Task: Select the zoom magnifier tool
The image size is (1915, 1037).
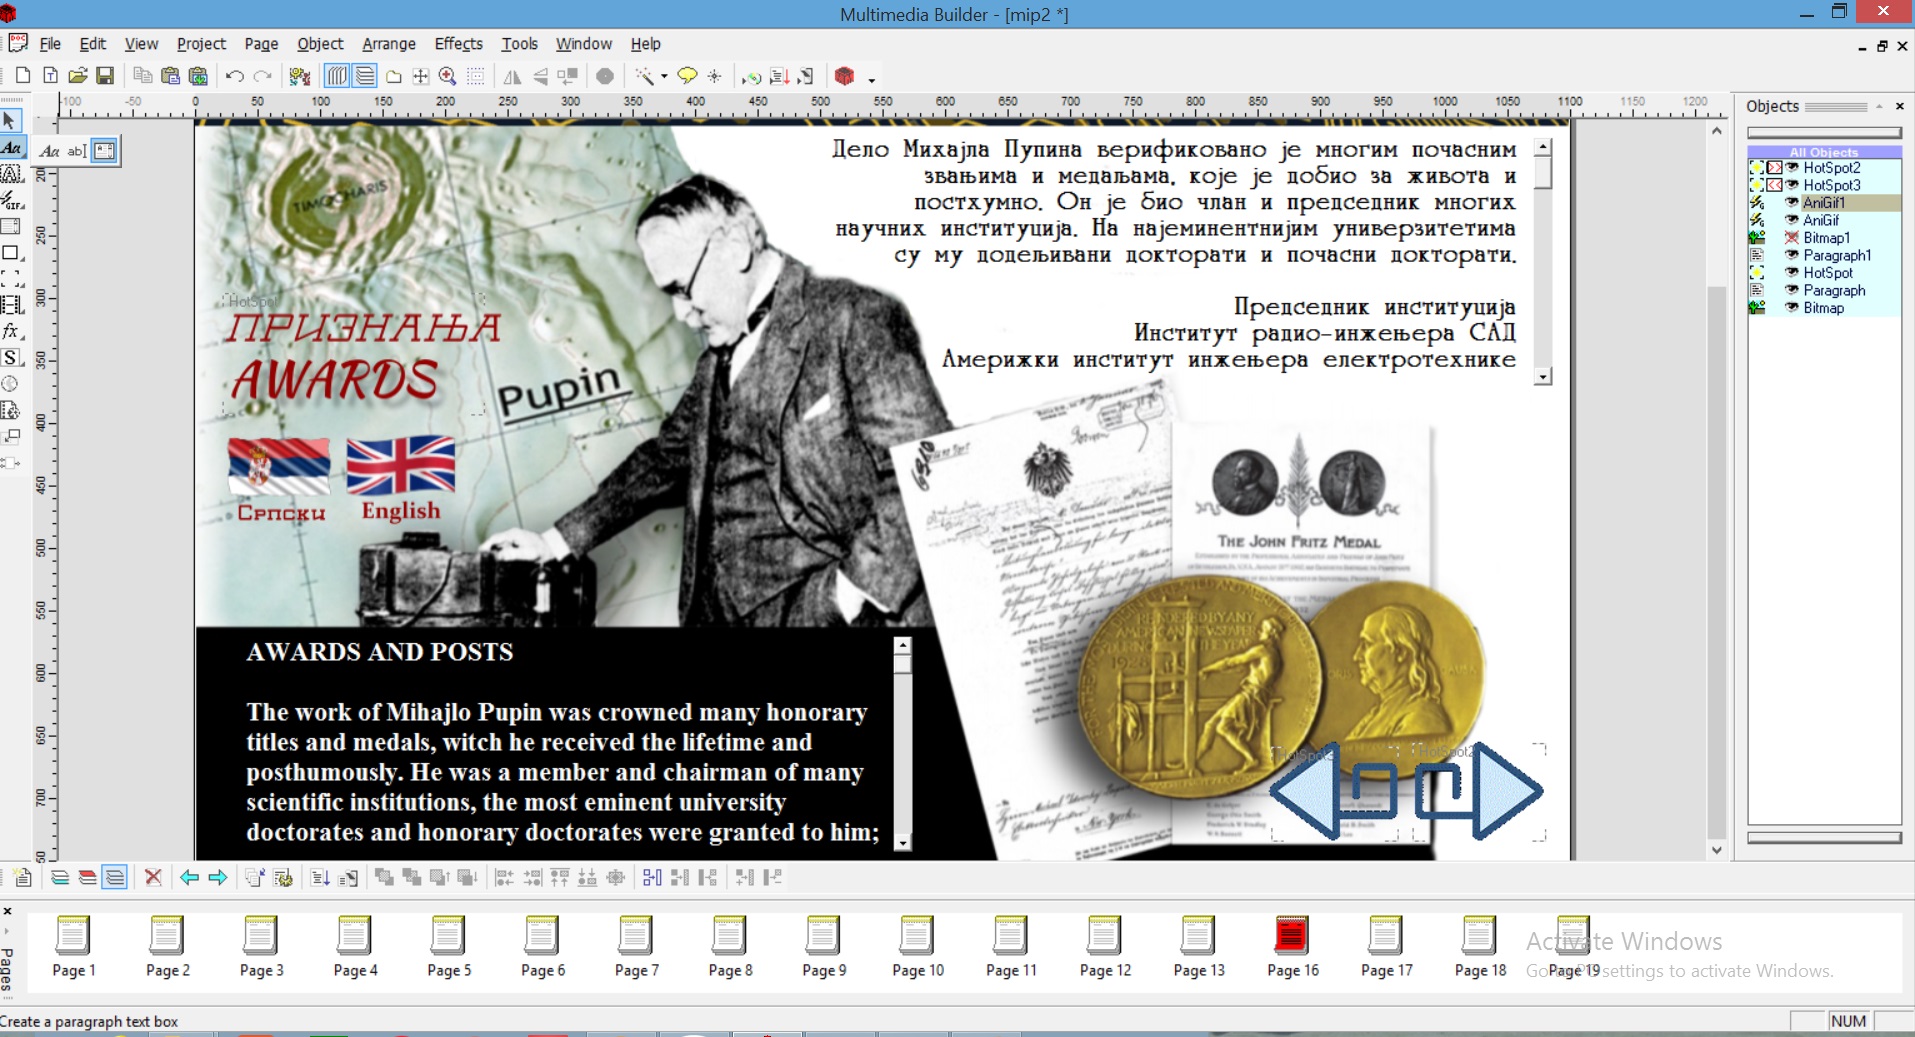Action: pos(448,76)
